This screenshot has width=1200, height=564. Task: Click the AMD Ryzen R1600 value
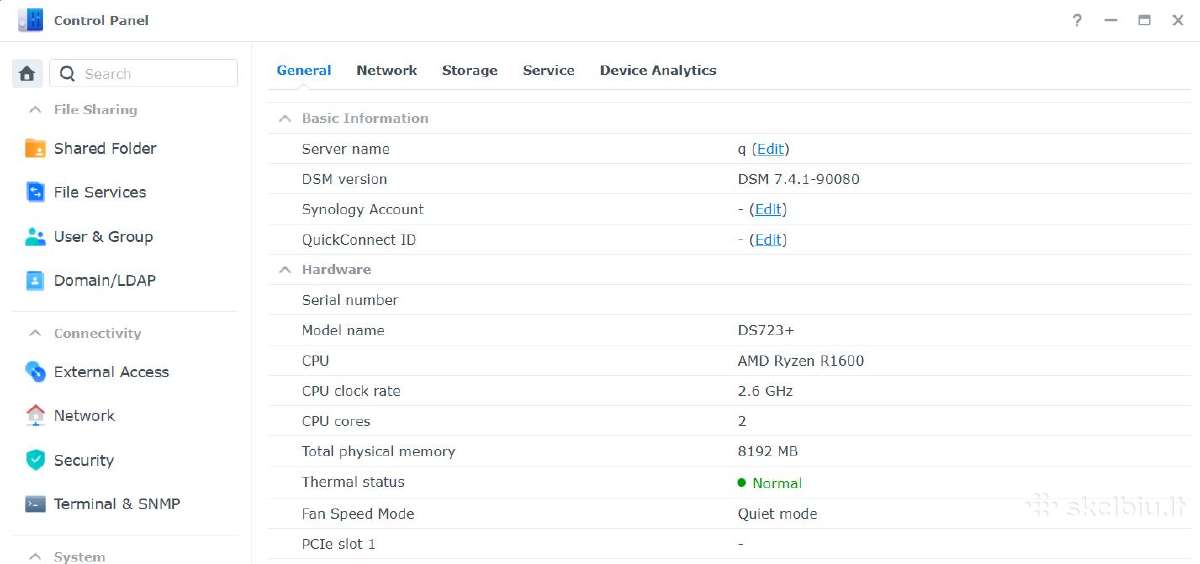pos(801,361)
